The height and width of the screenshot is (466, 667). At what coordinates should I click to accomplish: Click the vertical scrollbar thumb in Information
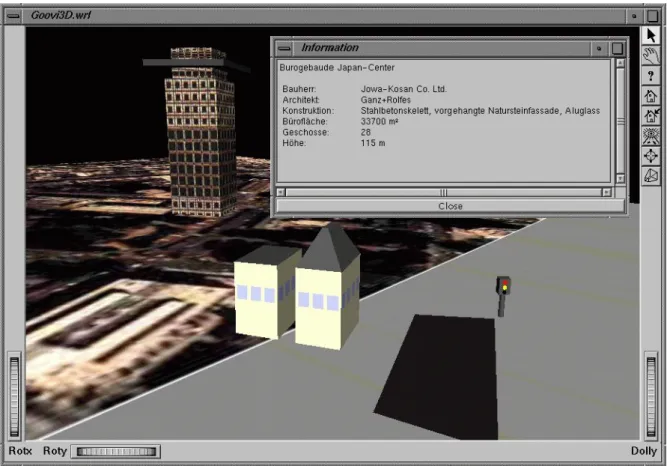[620, 121]
